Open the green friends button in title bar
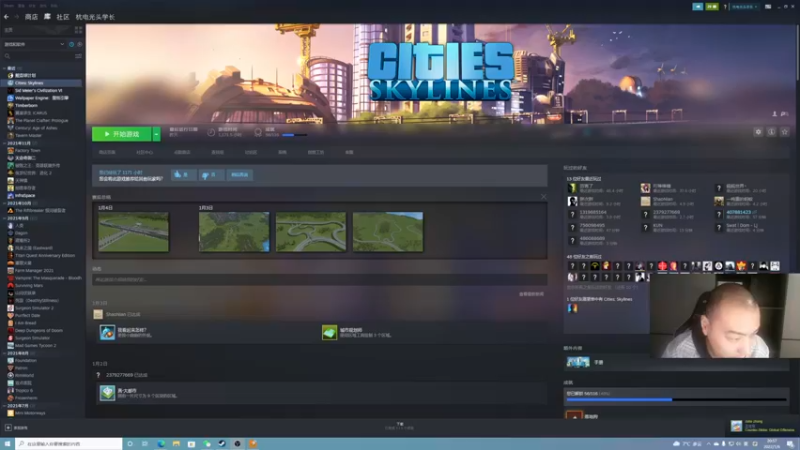Image resolution: width=800 pixels, height=450 pixels. (712, 7)
